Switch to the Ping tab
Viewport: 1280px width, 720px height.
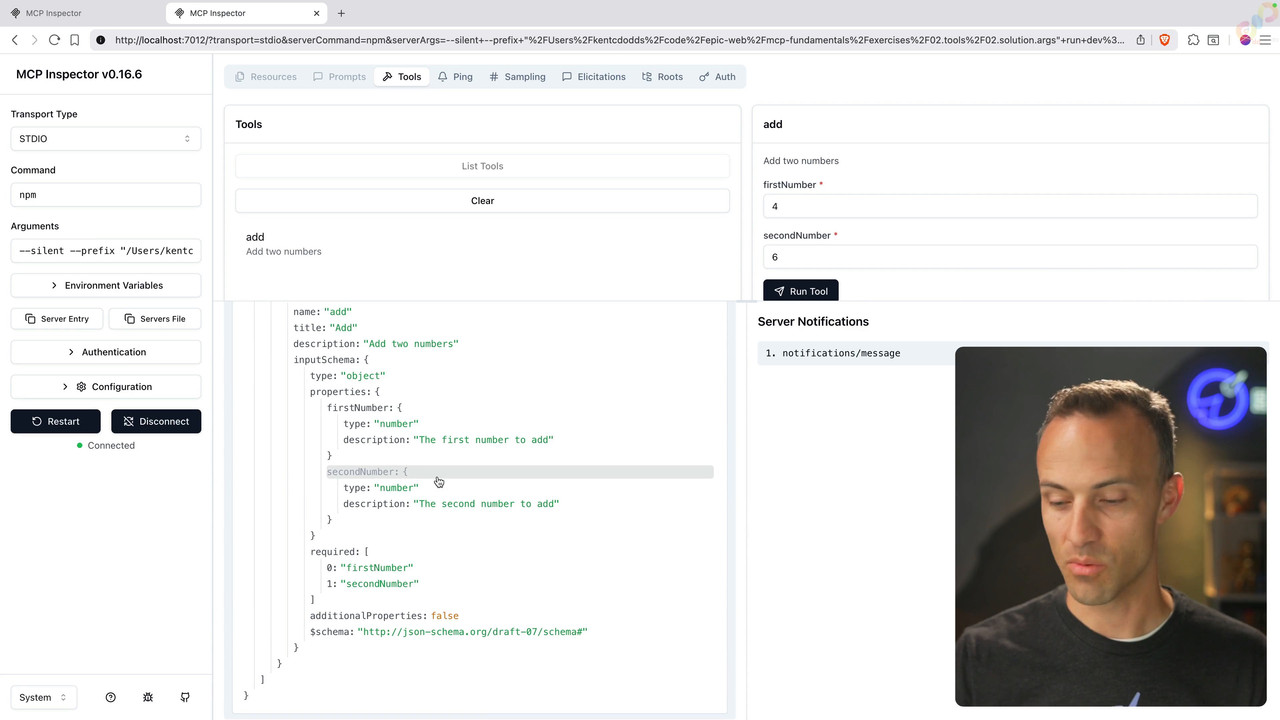[455, 76]
